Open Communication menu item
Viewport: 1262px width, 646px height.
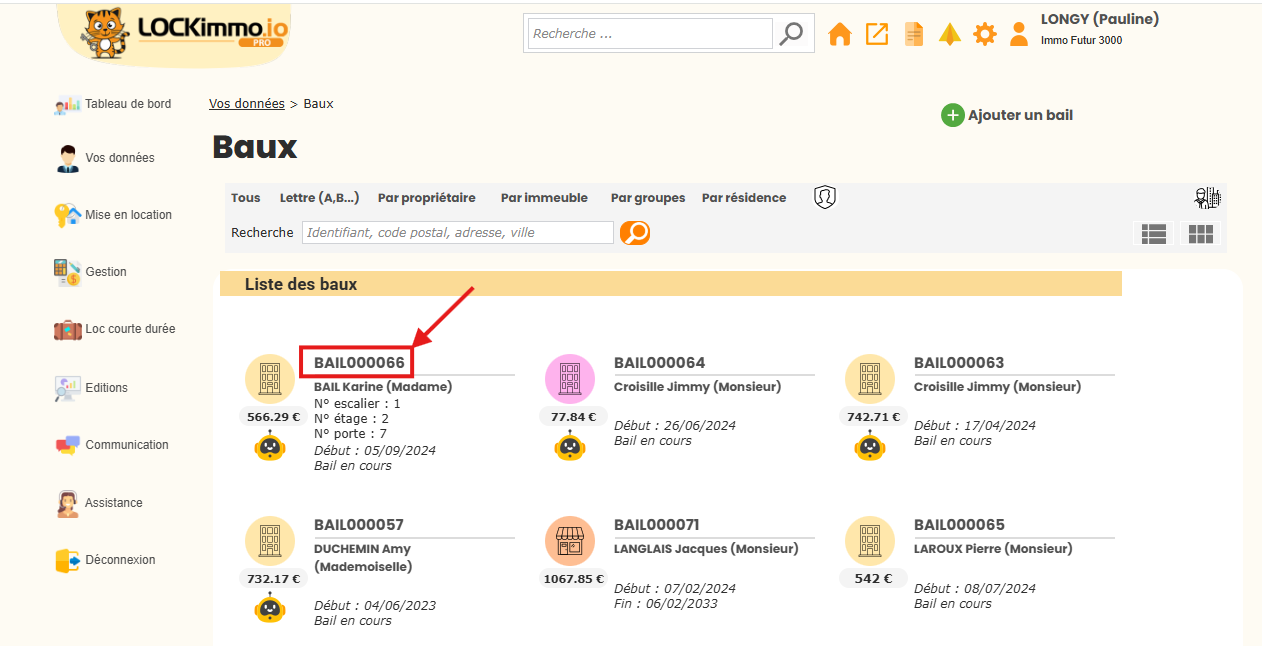click(x=127, y=445)
